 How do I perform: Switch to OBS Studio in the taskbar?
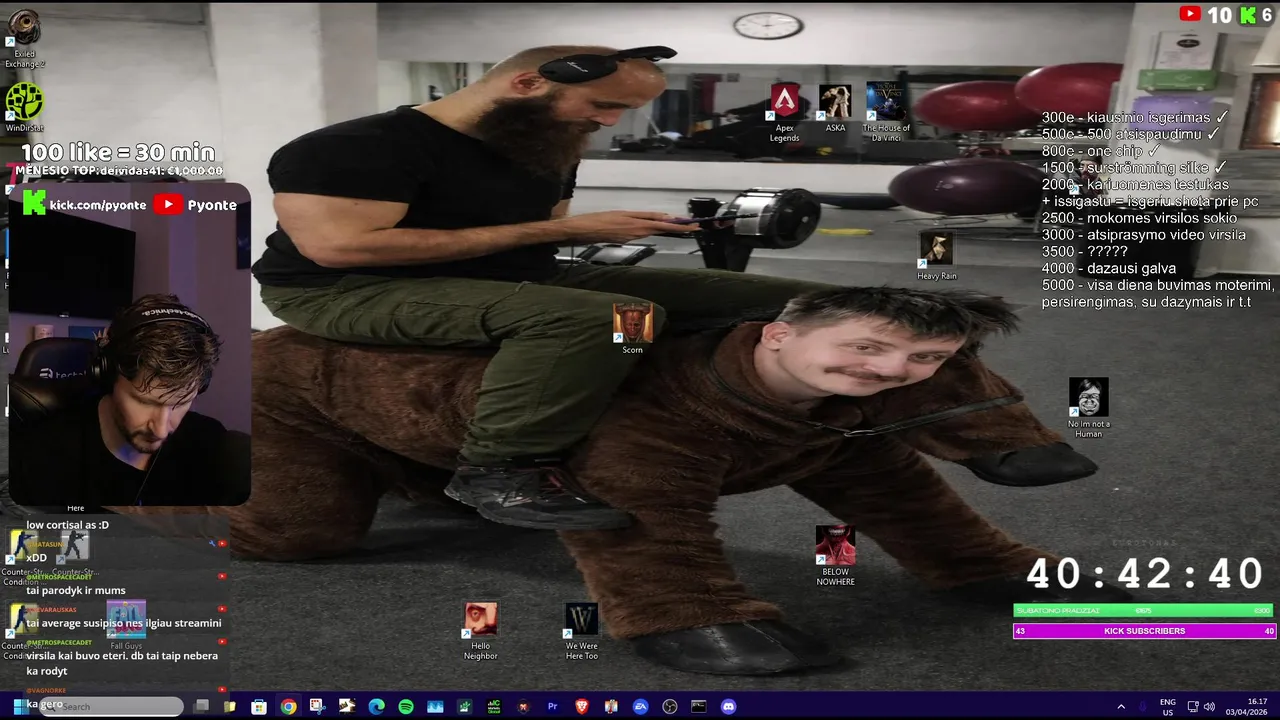tap(670, 706)
